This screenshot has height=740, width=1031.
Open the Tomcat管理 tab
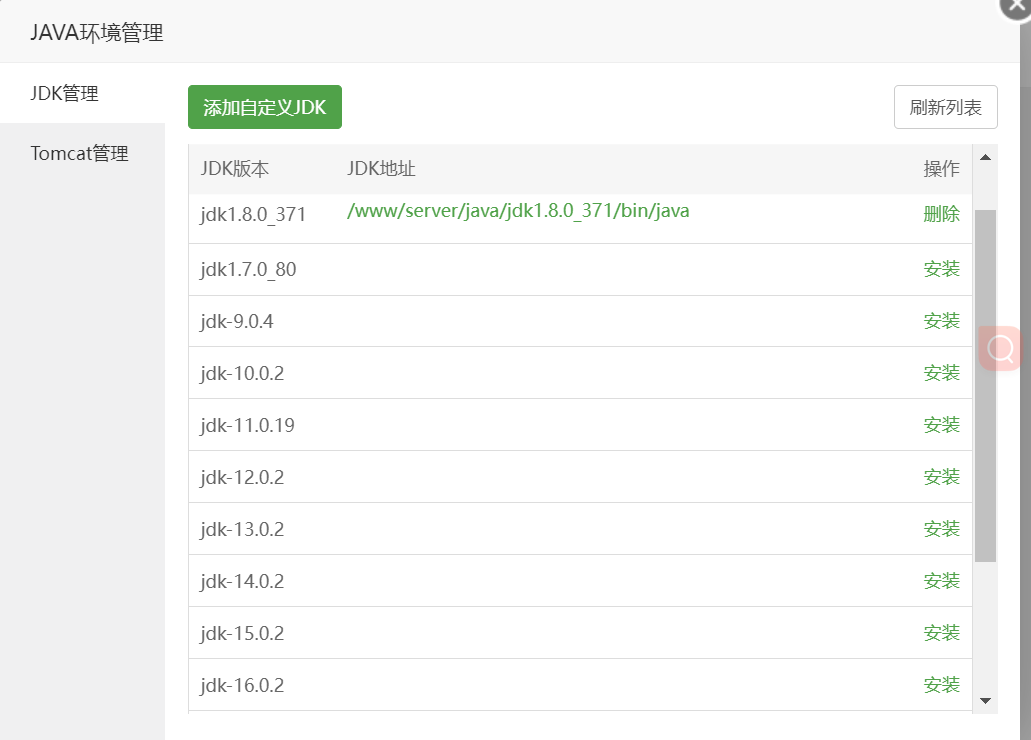80,154
